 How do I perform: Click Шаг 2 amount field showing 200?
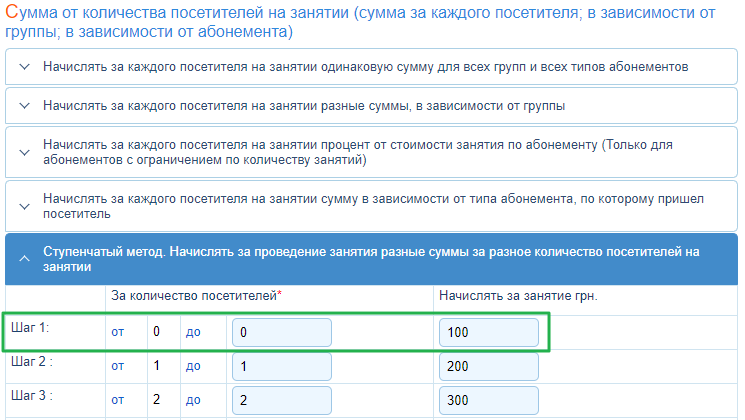pyautogui.click(x=488, y=367)
